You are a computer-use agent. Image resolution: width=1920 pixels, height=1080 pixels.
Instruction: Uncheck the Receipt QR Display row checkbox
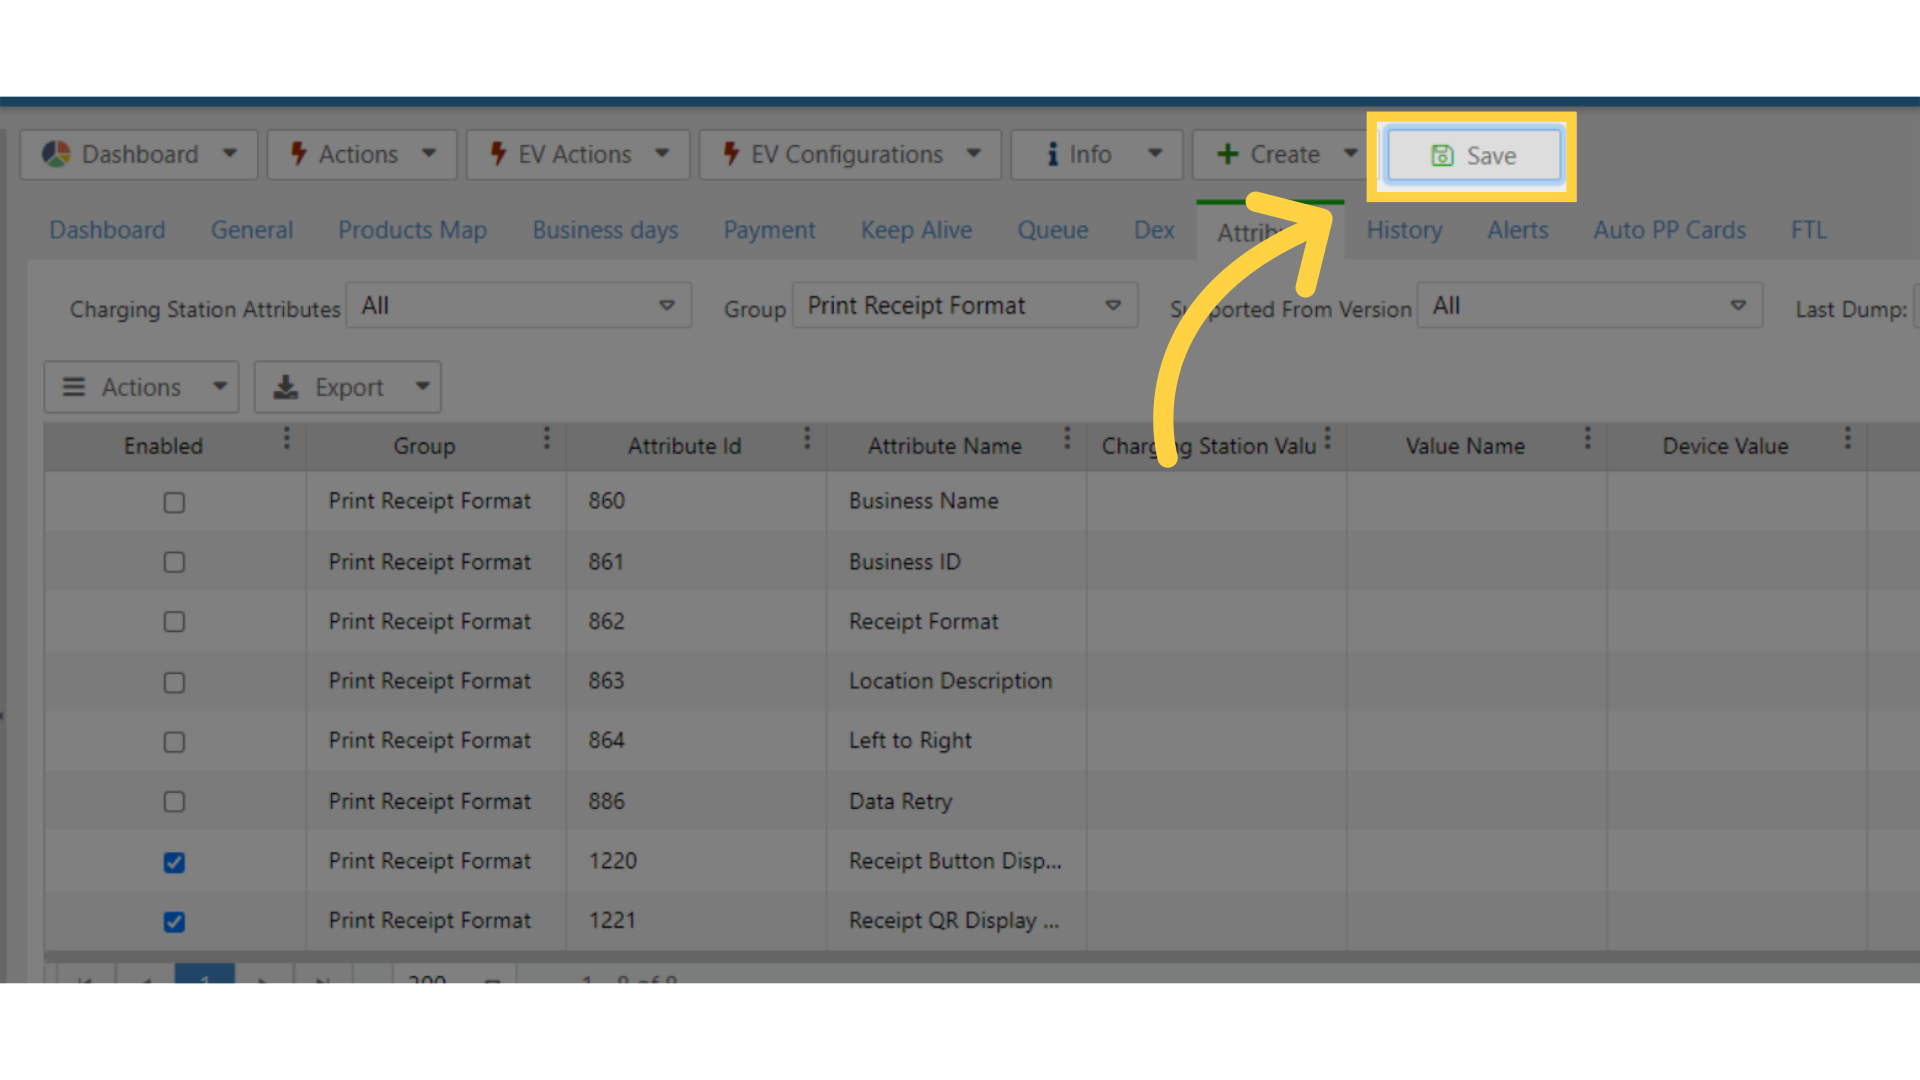point(174,922)
